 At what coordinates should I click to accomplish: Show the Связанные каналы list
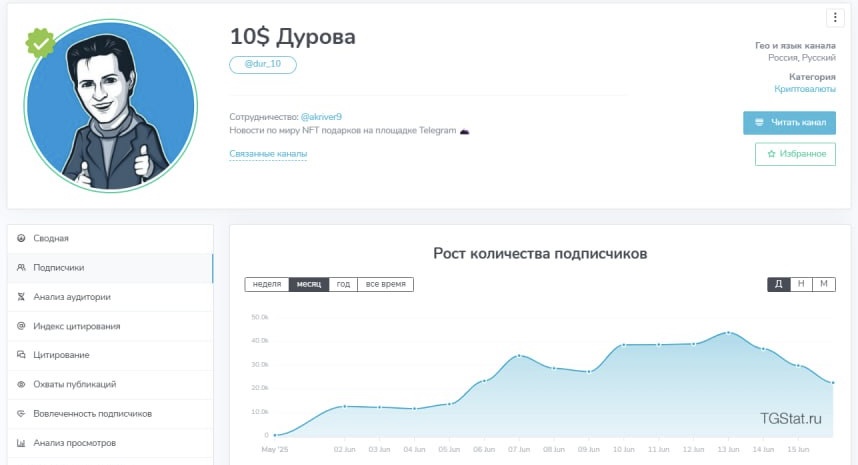[x=268, y=154]
